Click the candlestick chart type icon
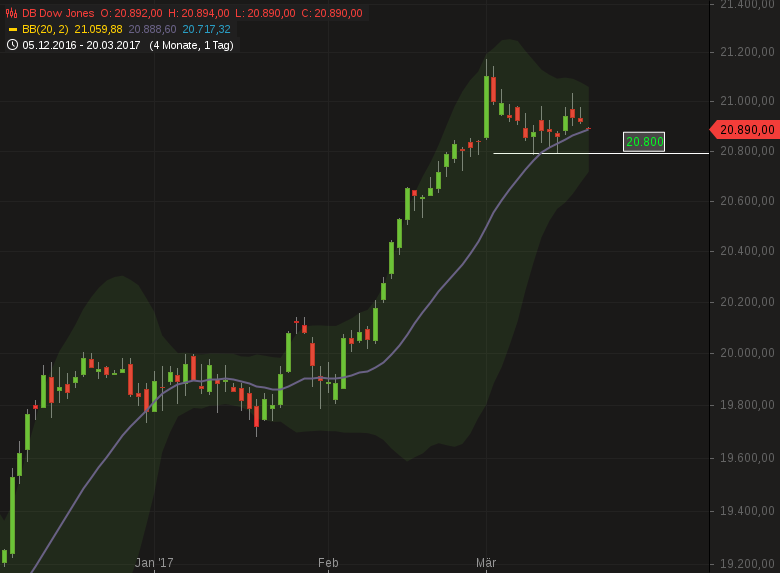This screenshot has height=573, width=780. [11, 13]
